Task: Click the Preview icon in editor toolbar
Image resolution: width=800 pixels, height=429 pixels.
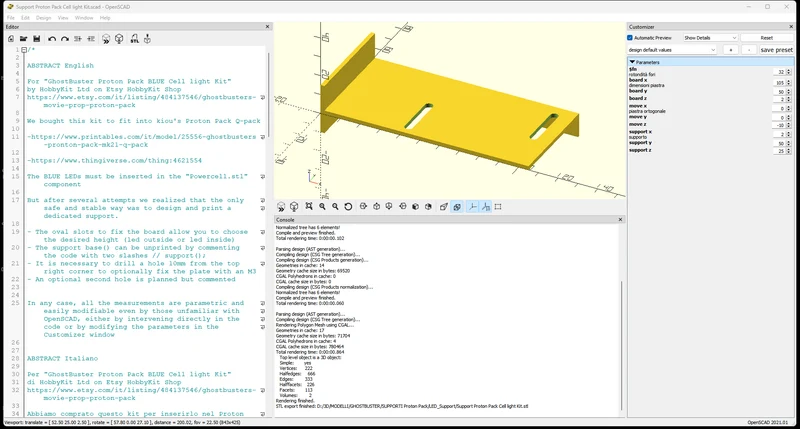Action: point(106,39)
